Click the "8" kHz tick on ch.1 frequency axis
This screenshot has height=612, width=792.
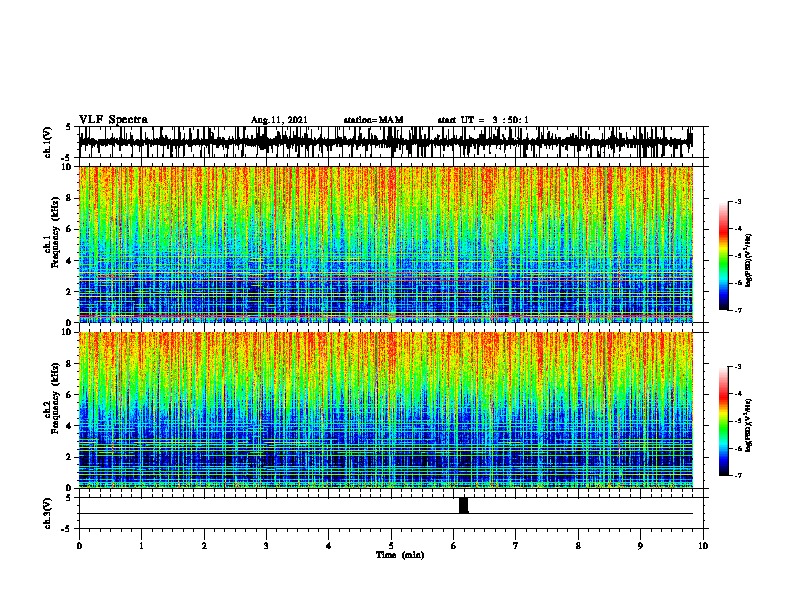[x=70, y=198]
